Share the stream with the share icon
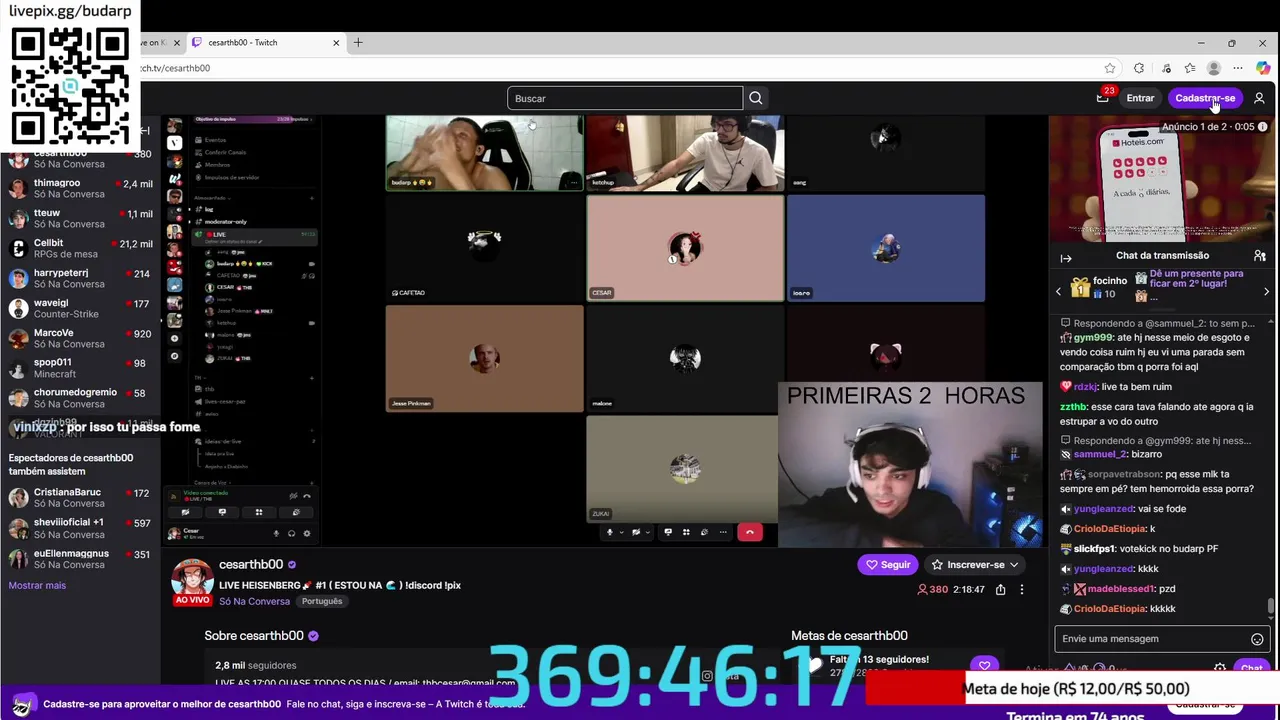1280x720 pixels. click(x=1000, y=590)
